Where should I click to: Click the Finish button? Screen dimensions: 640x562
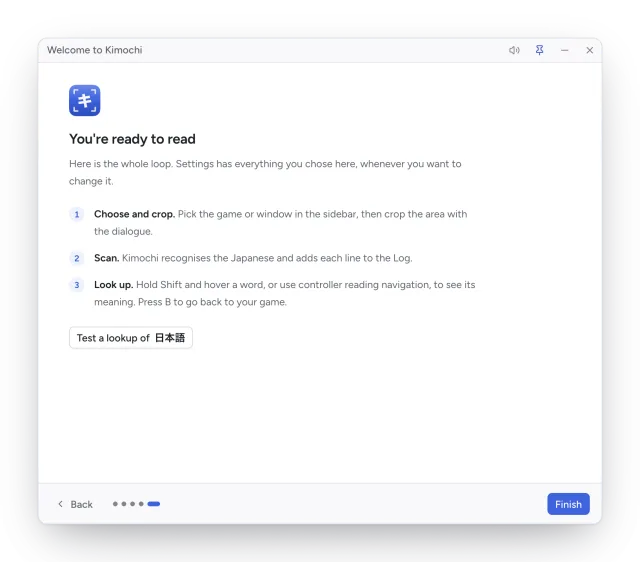tap(568, 504)
